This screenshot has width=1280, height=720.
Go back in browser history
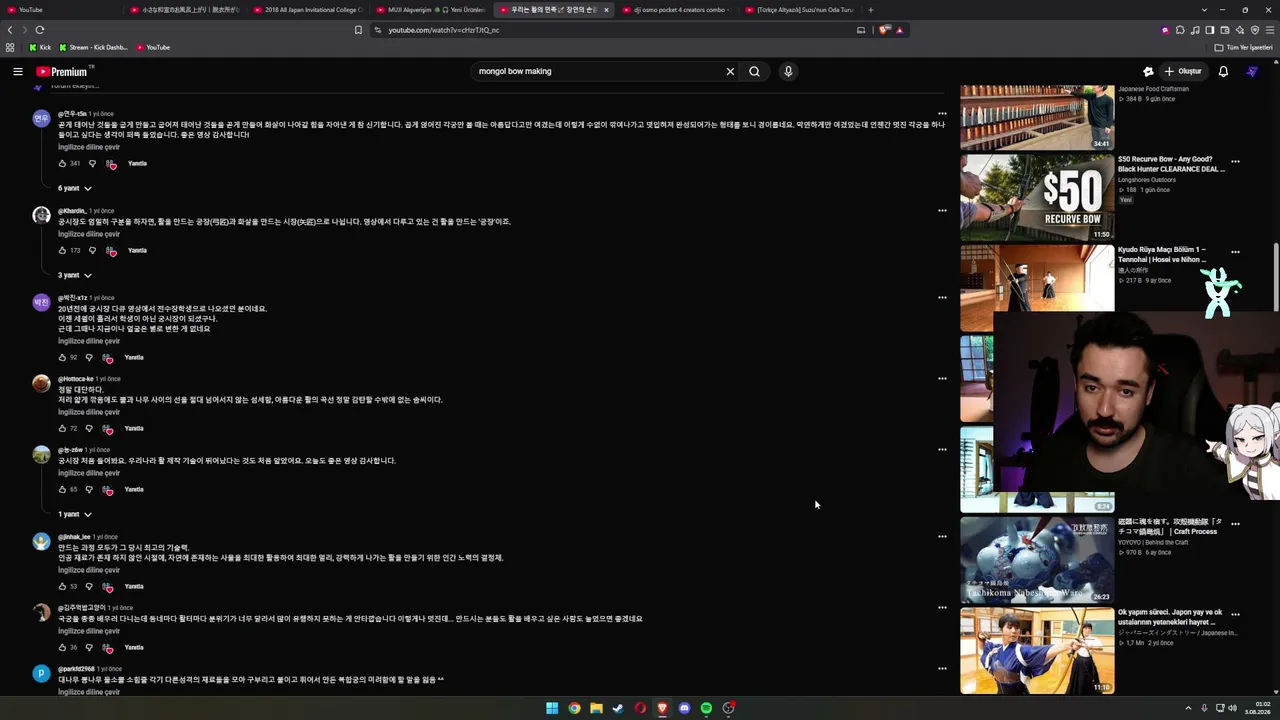coord(10,30)
